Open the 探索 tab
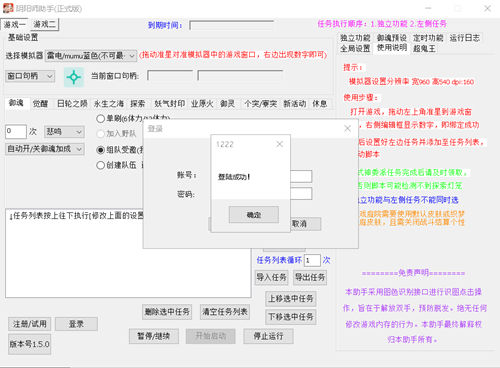The width and height of the screenshot is (500, 368). [x=138, y=104]
